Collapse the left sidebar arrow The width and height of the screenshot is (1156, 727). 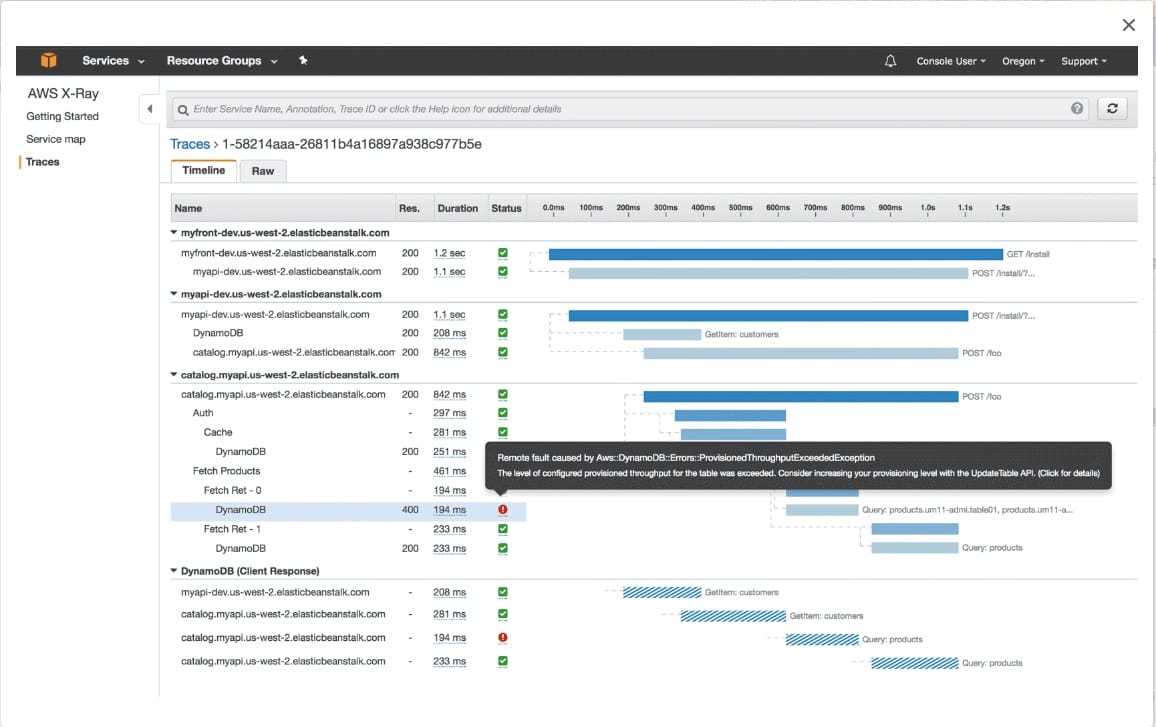point(149,109)
